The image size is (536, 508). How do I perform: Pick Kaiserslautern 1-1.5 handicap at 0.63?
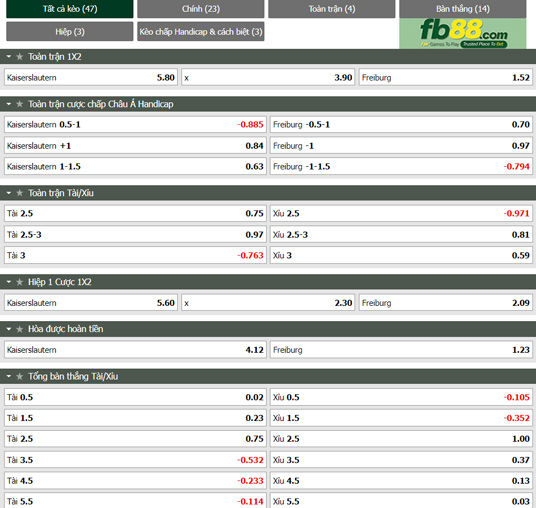coord(135,166)
